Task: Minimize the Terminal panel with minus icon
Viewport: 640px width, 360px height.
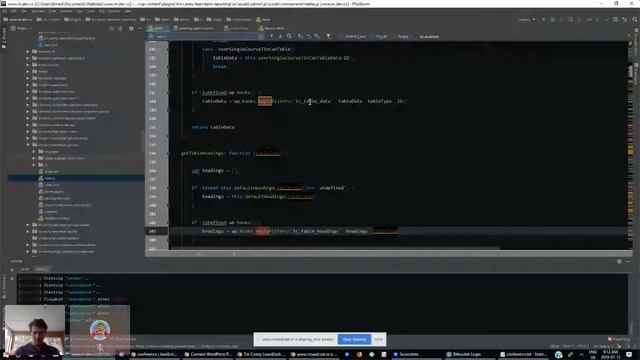Action: point(628,261)
